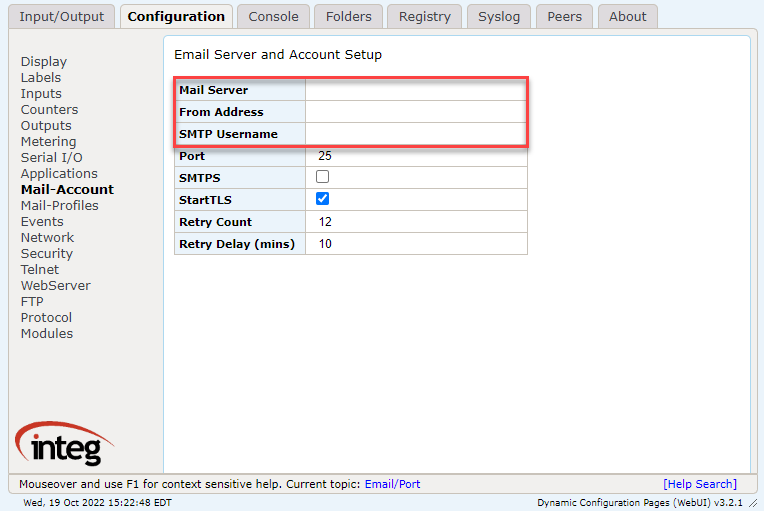
Task: Focus the From Address field
Action: (x=415, y=112)
